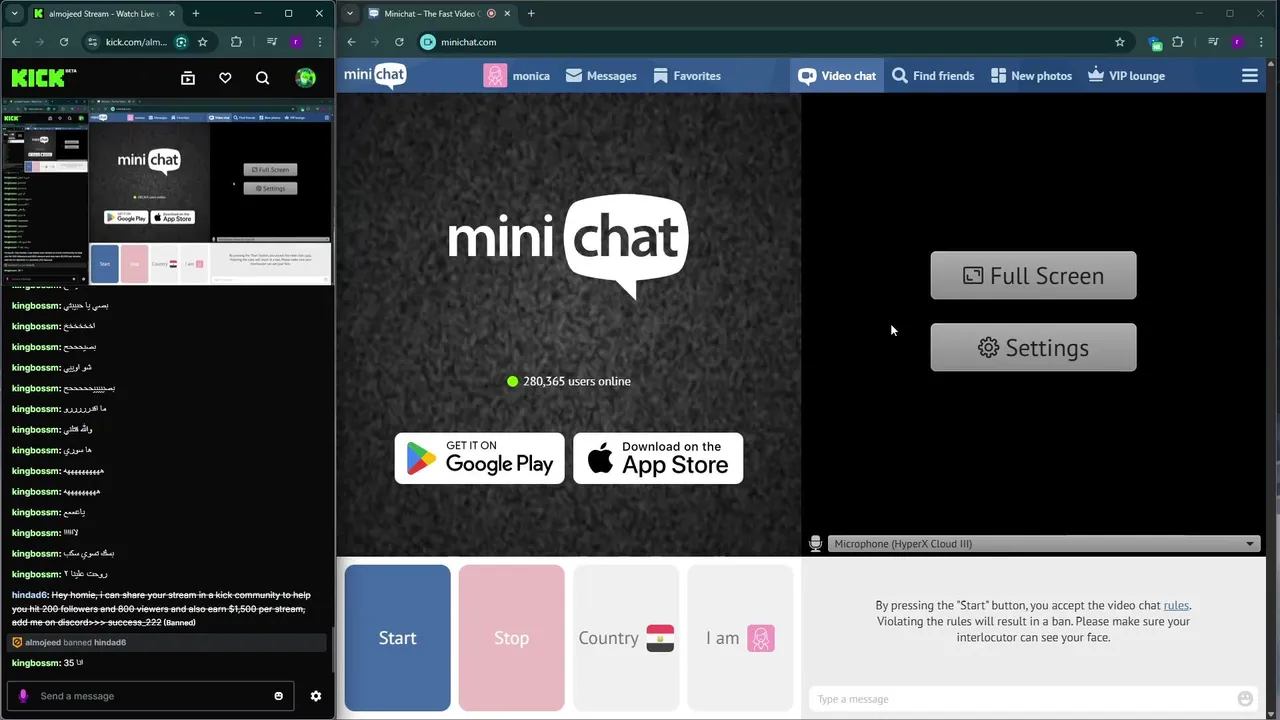Open the extensions puzzle icon in the Minichat window
This screenshot has height=720, width=1280.
pyautogui.click(x=1178, y=42)
